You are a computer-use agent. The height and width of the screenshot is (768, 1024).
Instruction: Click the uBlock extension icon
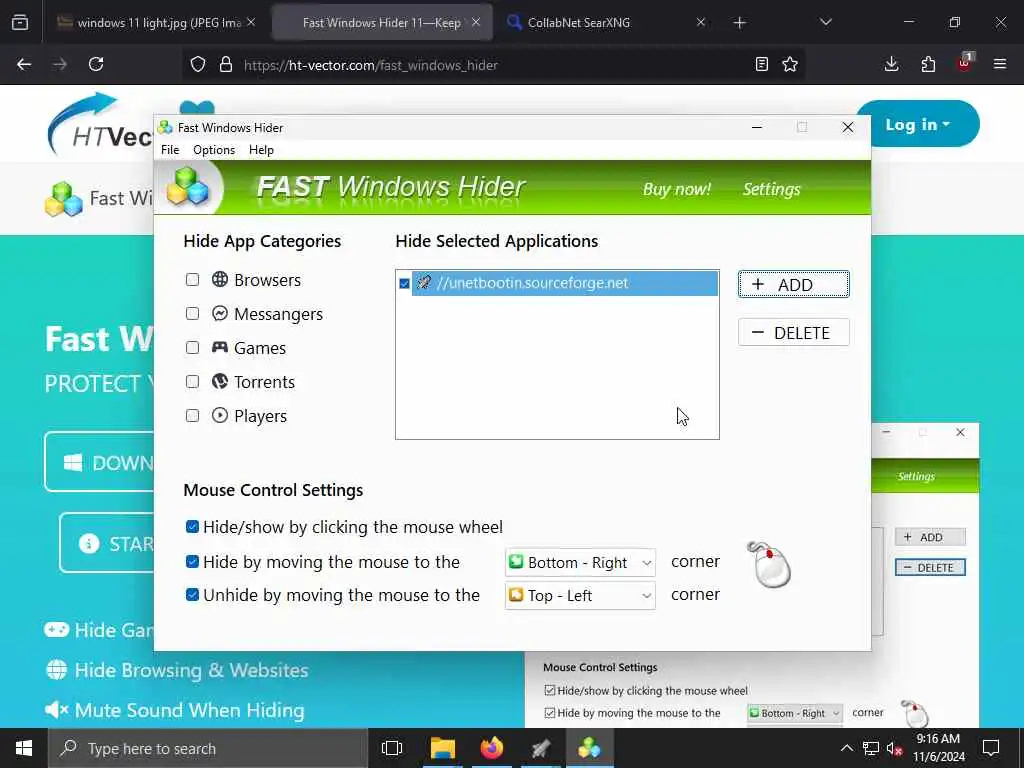click(964, 63)
